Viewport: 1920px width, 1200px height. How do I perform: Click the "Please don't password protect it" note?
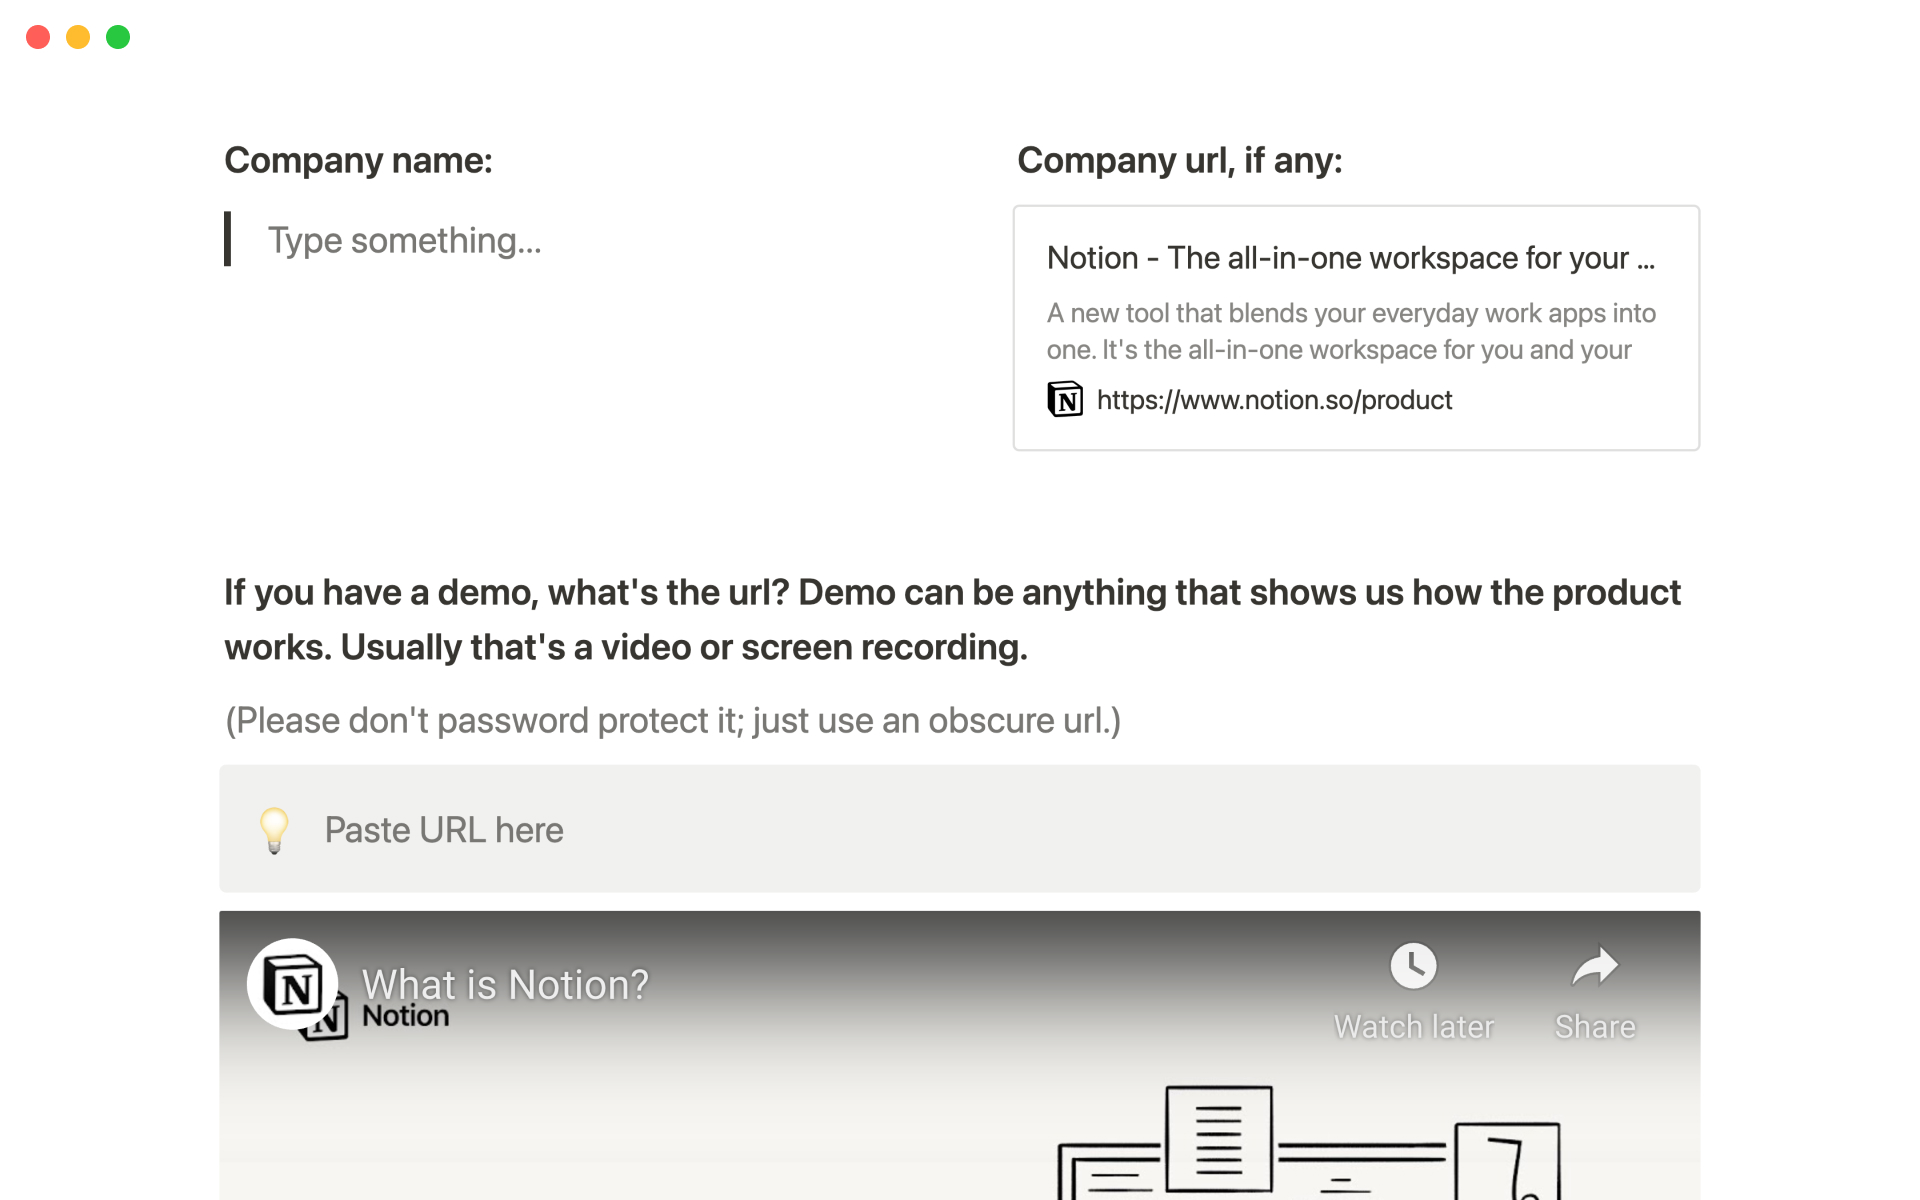(673, 721)
